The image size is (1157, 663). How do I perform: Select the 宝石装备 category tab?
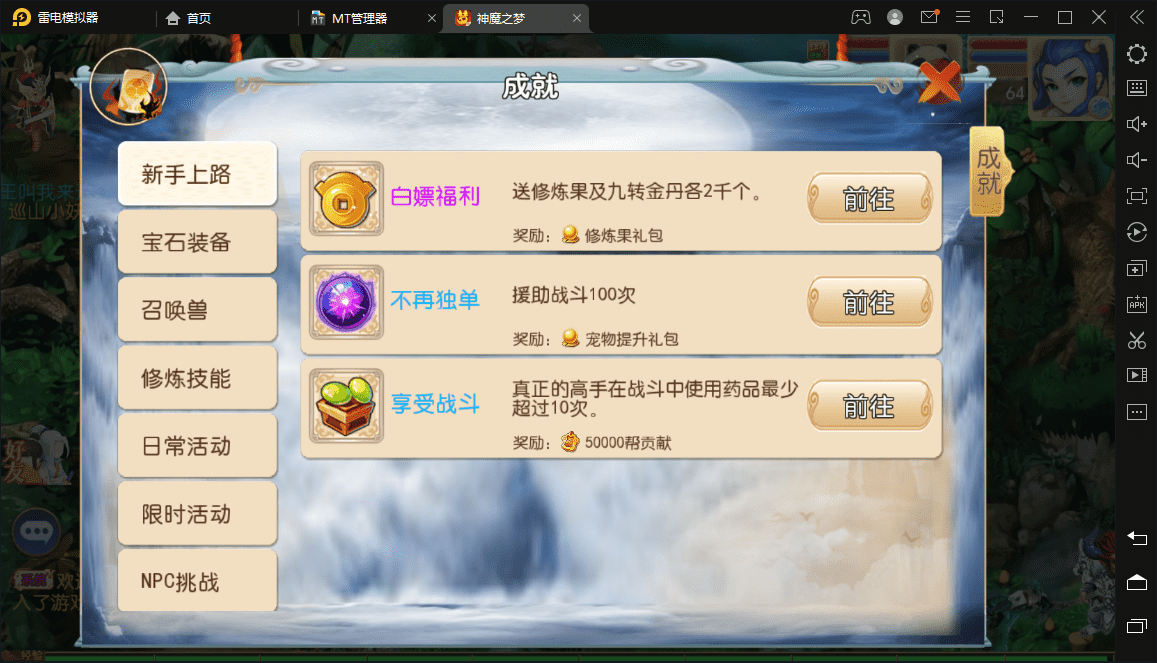197,242
